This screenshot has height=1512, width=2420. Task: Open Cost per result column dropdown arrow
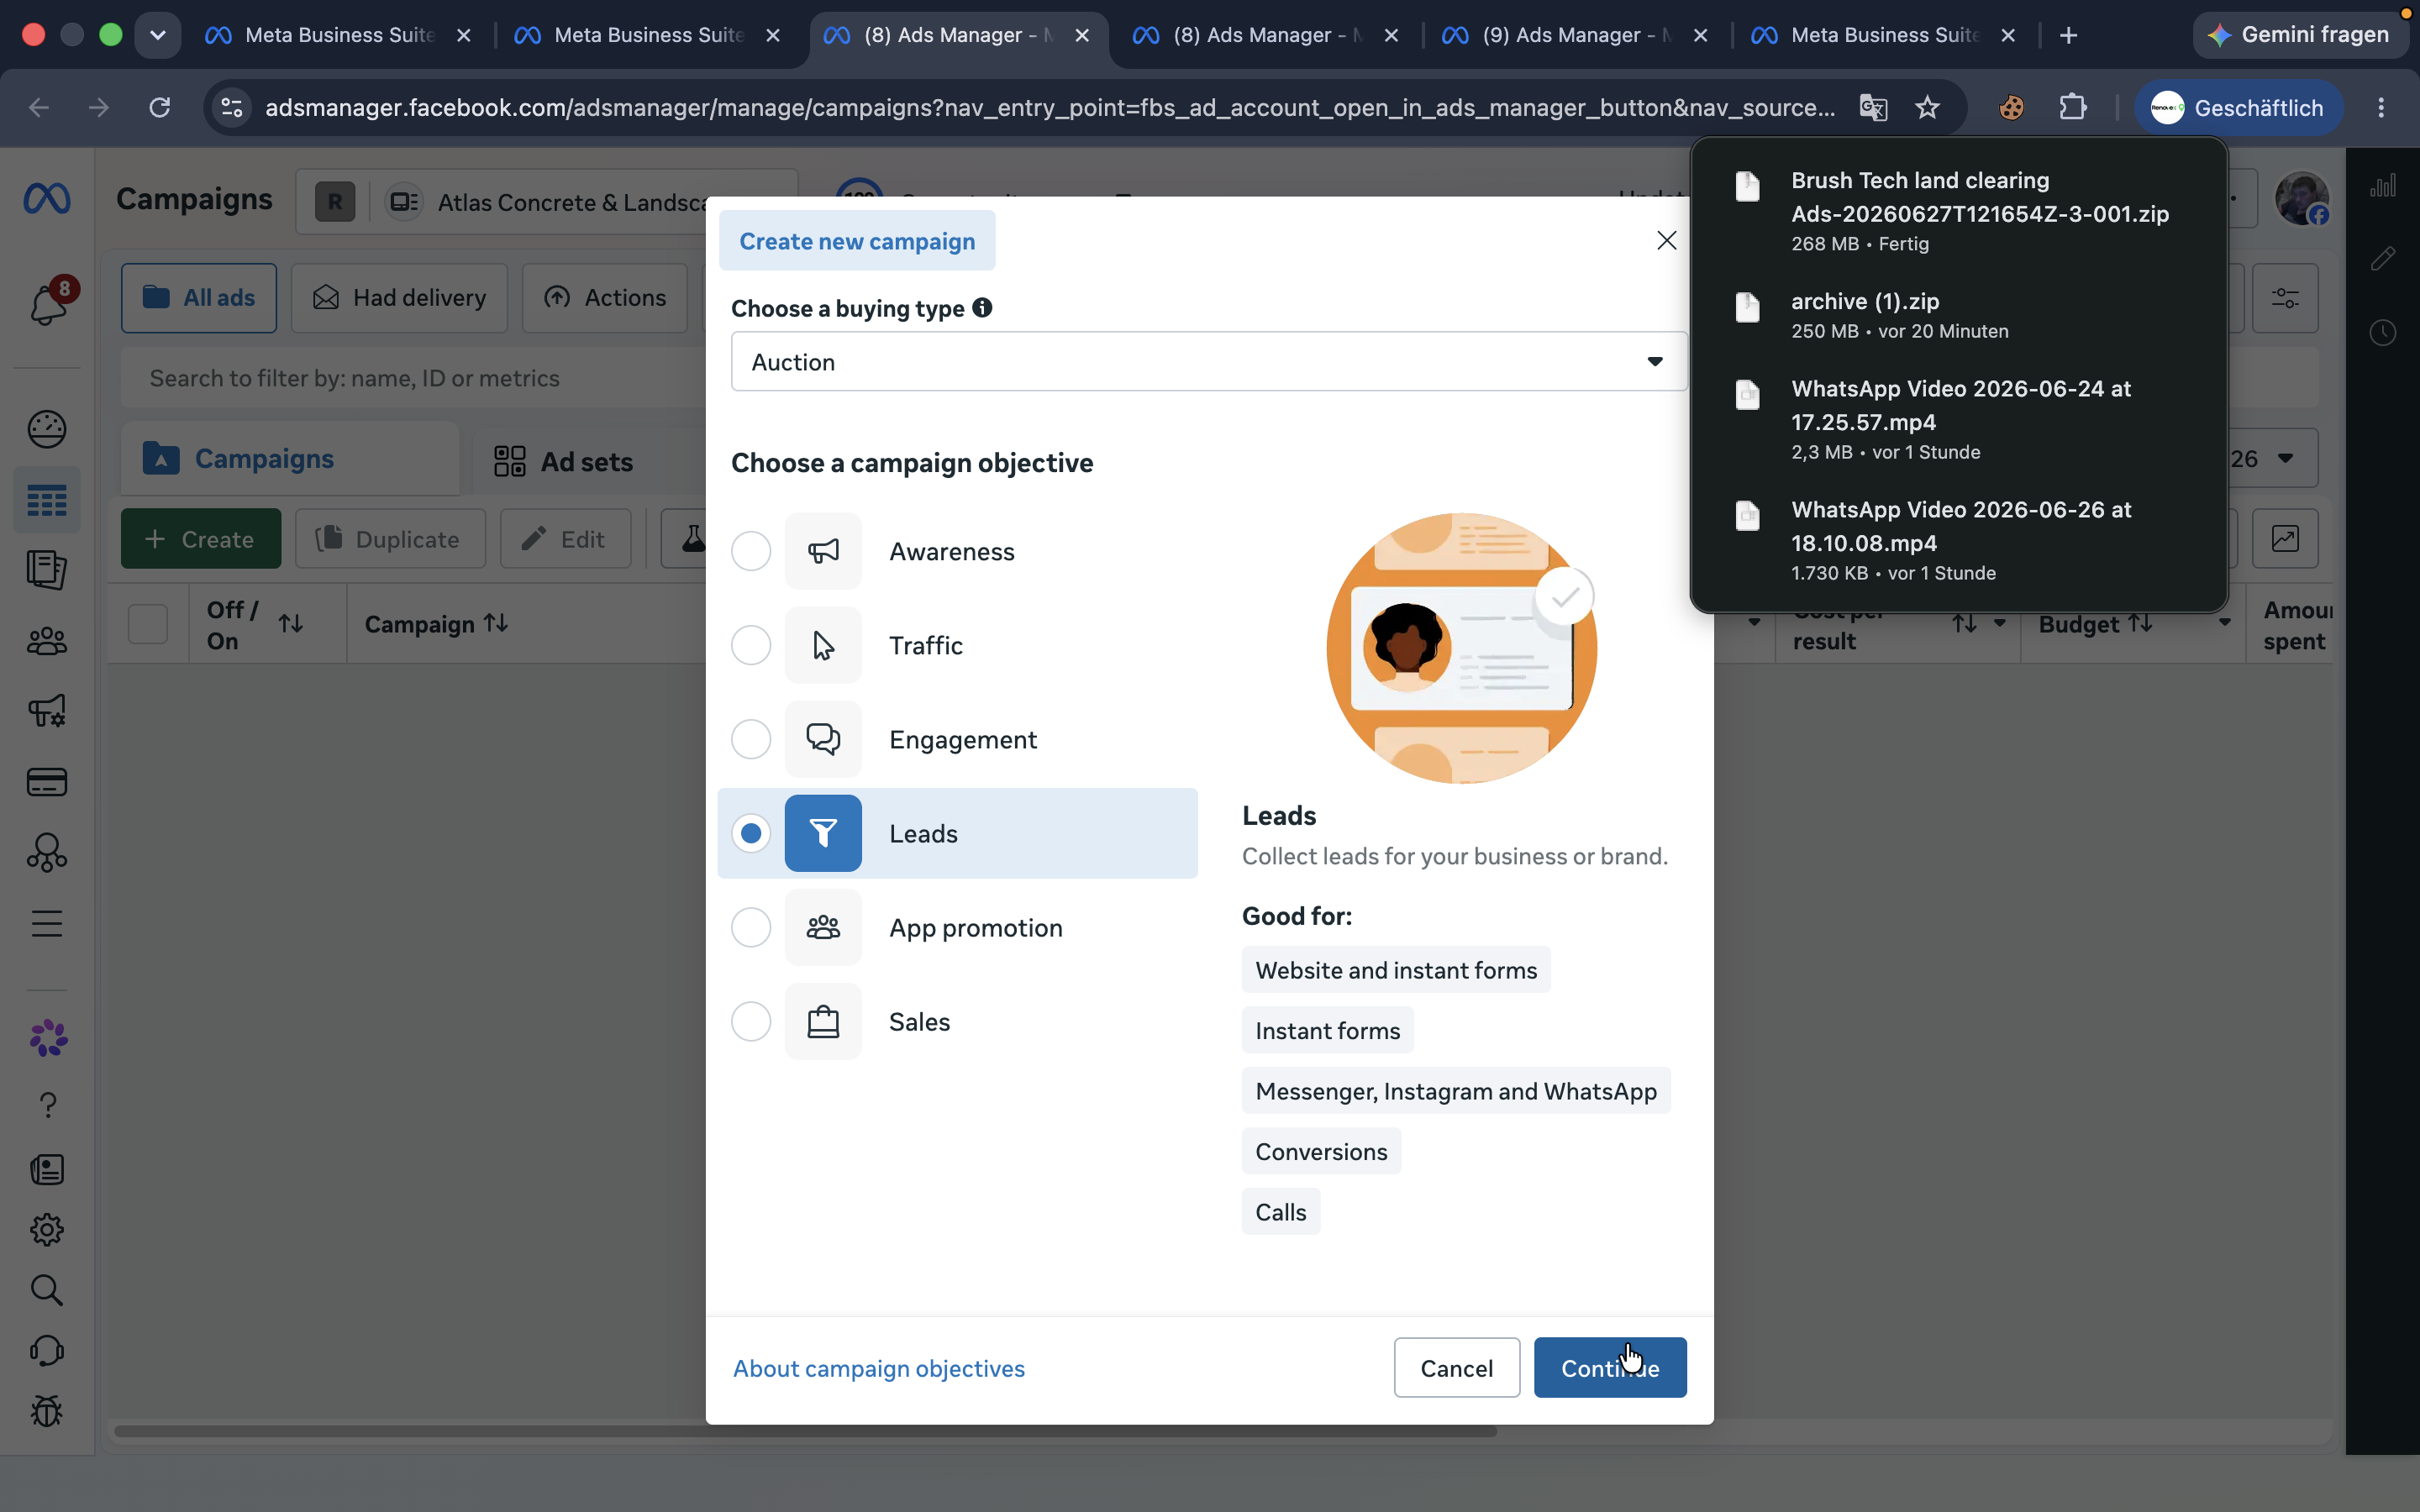pyautogui.click(x=1999, y=623)
